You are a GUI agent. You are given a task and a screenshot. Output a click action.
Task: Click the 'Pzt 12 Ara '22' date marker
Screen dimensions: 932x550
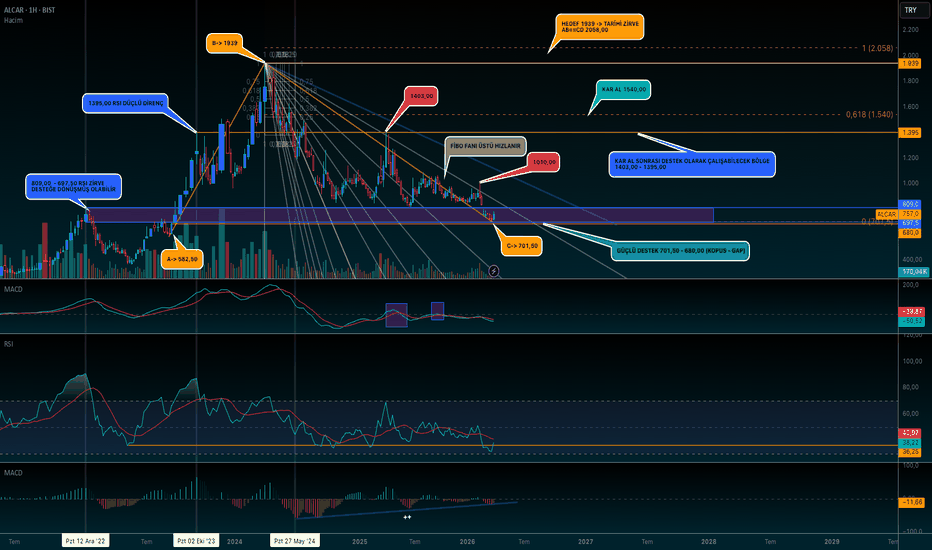[x=86, y=540]
